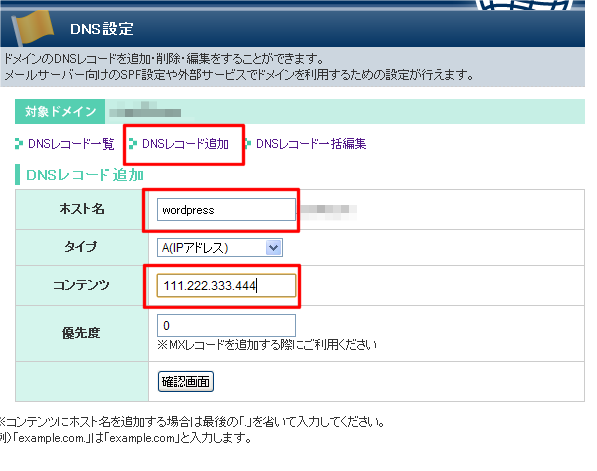The width and height of the screenshot is (597, 471).
Task: Click the 優先度 field showing 0
Action: pos(226,325)
